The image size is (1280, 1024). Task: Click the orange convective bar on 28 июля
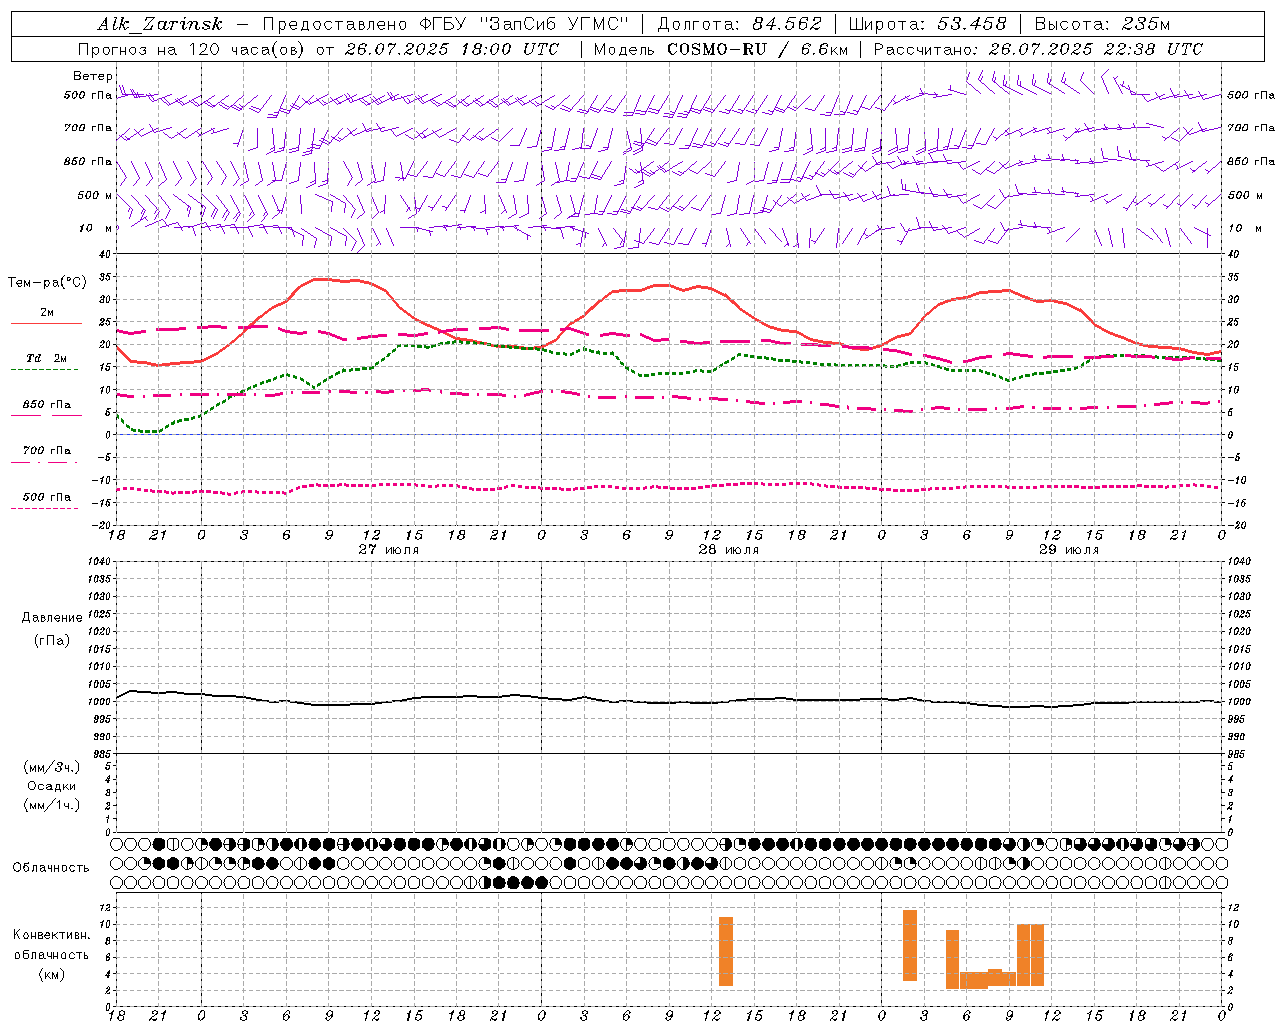(x=726, y=951)
